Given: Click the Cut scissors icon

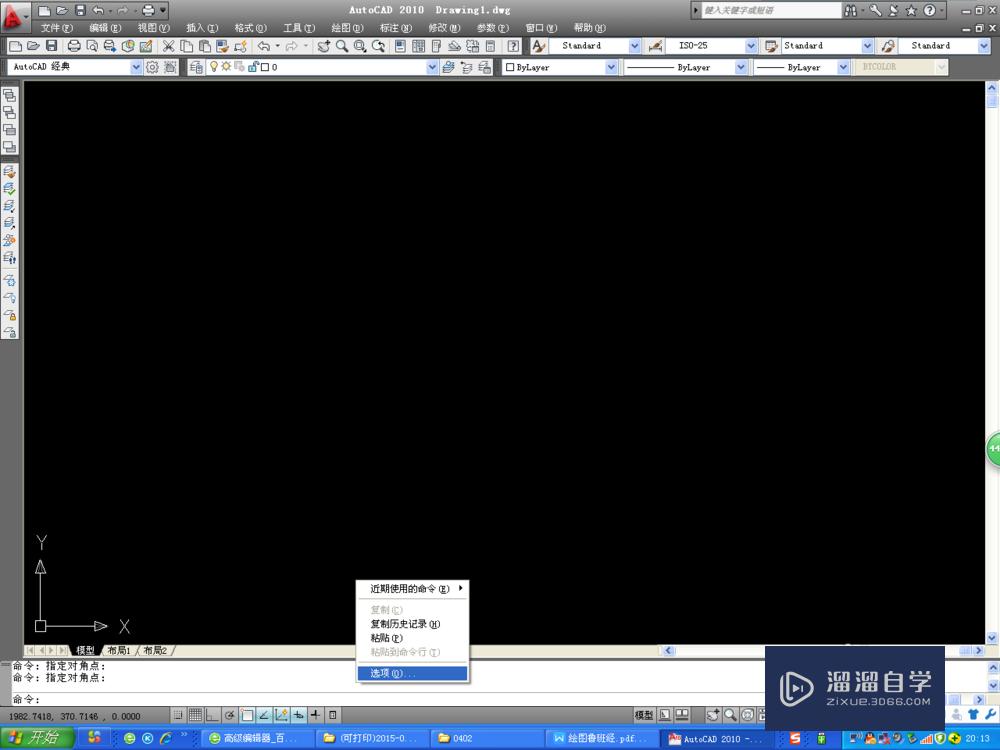Looking at the screenshot, I should 168,46.
